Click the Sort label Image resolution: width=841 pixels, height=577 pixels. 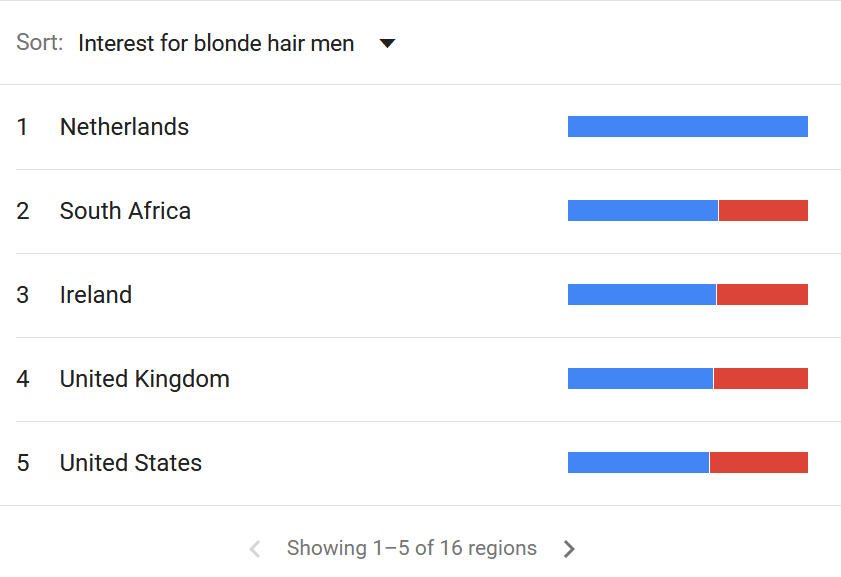coord(40,42)
